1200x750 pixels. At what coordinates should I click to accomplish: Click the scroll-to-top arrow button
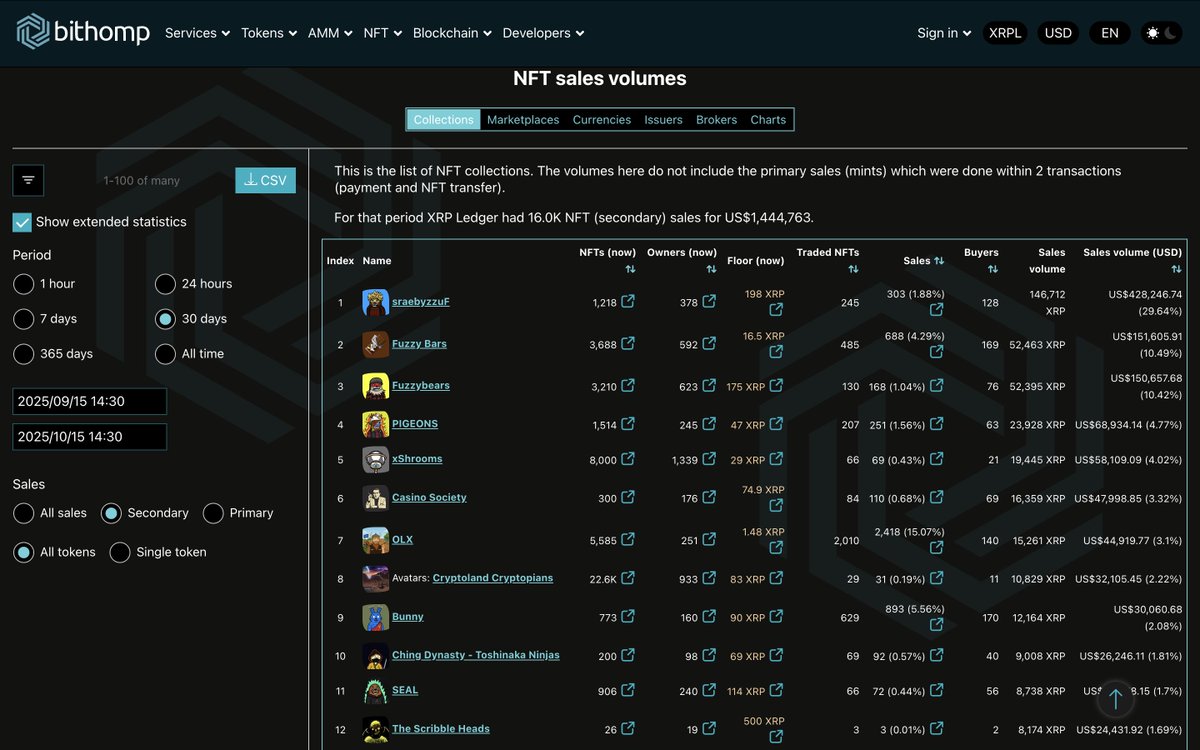(x=1116, y=698)
